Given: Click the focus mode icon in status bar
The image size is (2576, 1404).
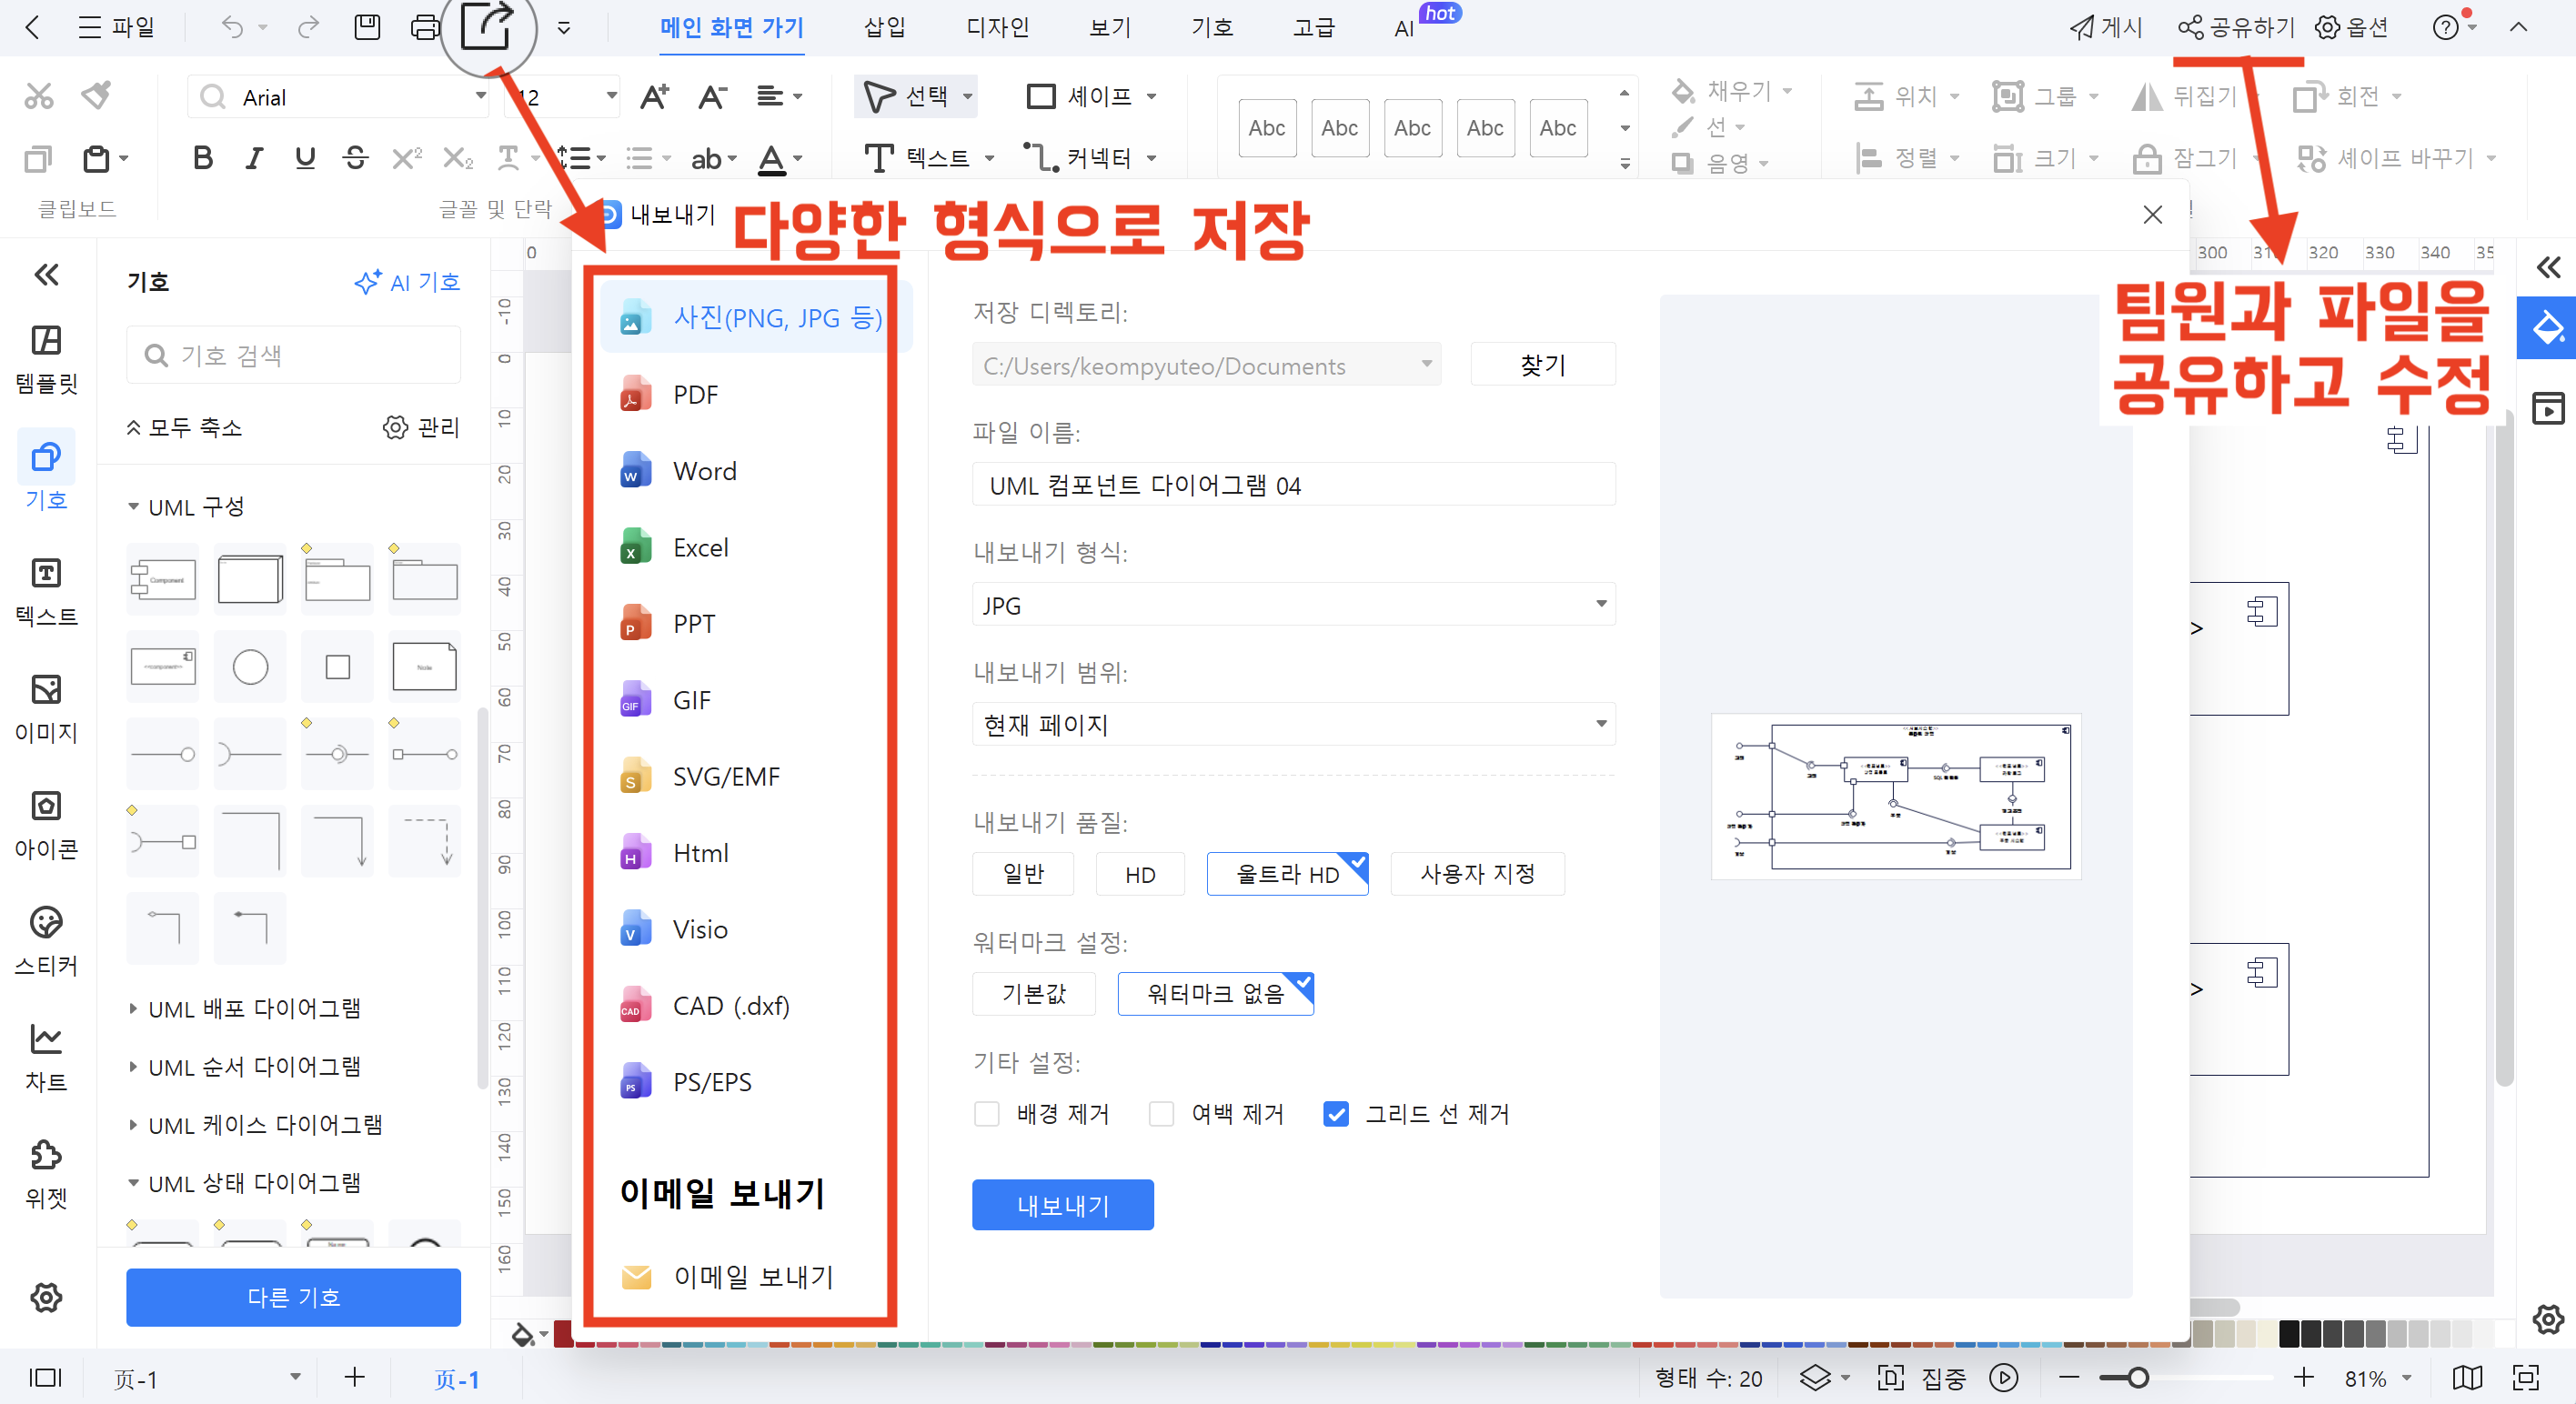Looking at the screenshot, I should coord(1889,1378).
